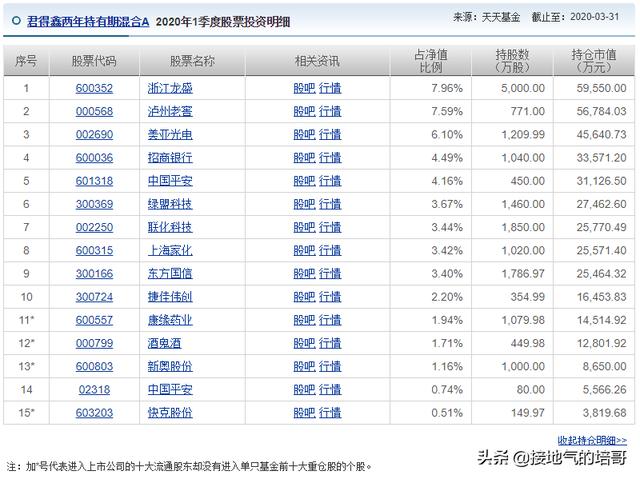
Task: Open stock code 601318
Action: 94,181
